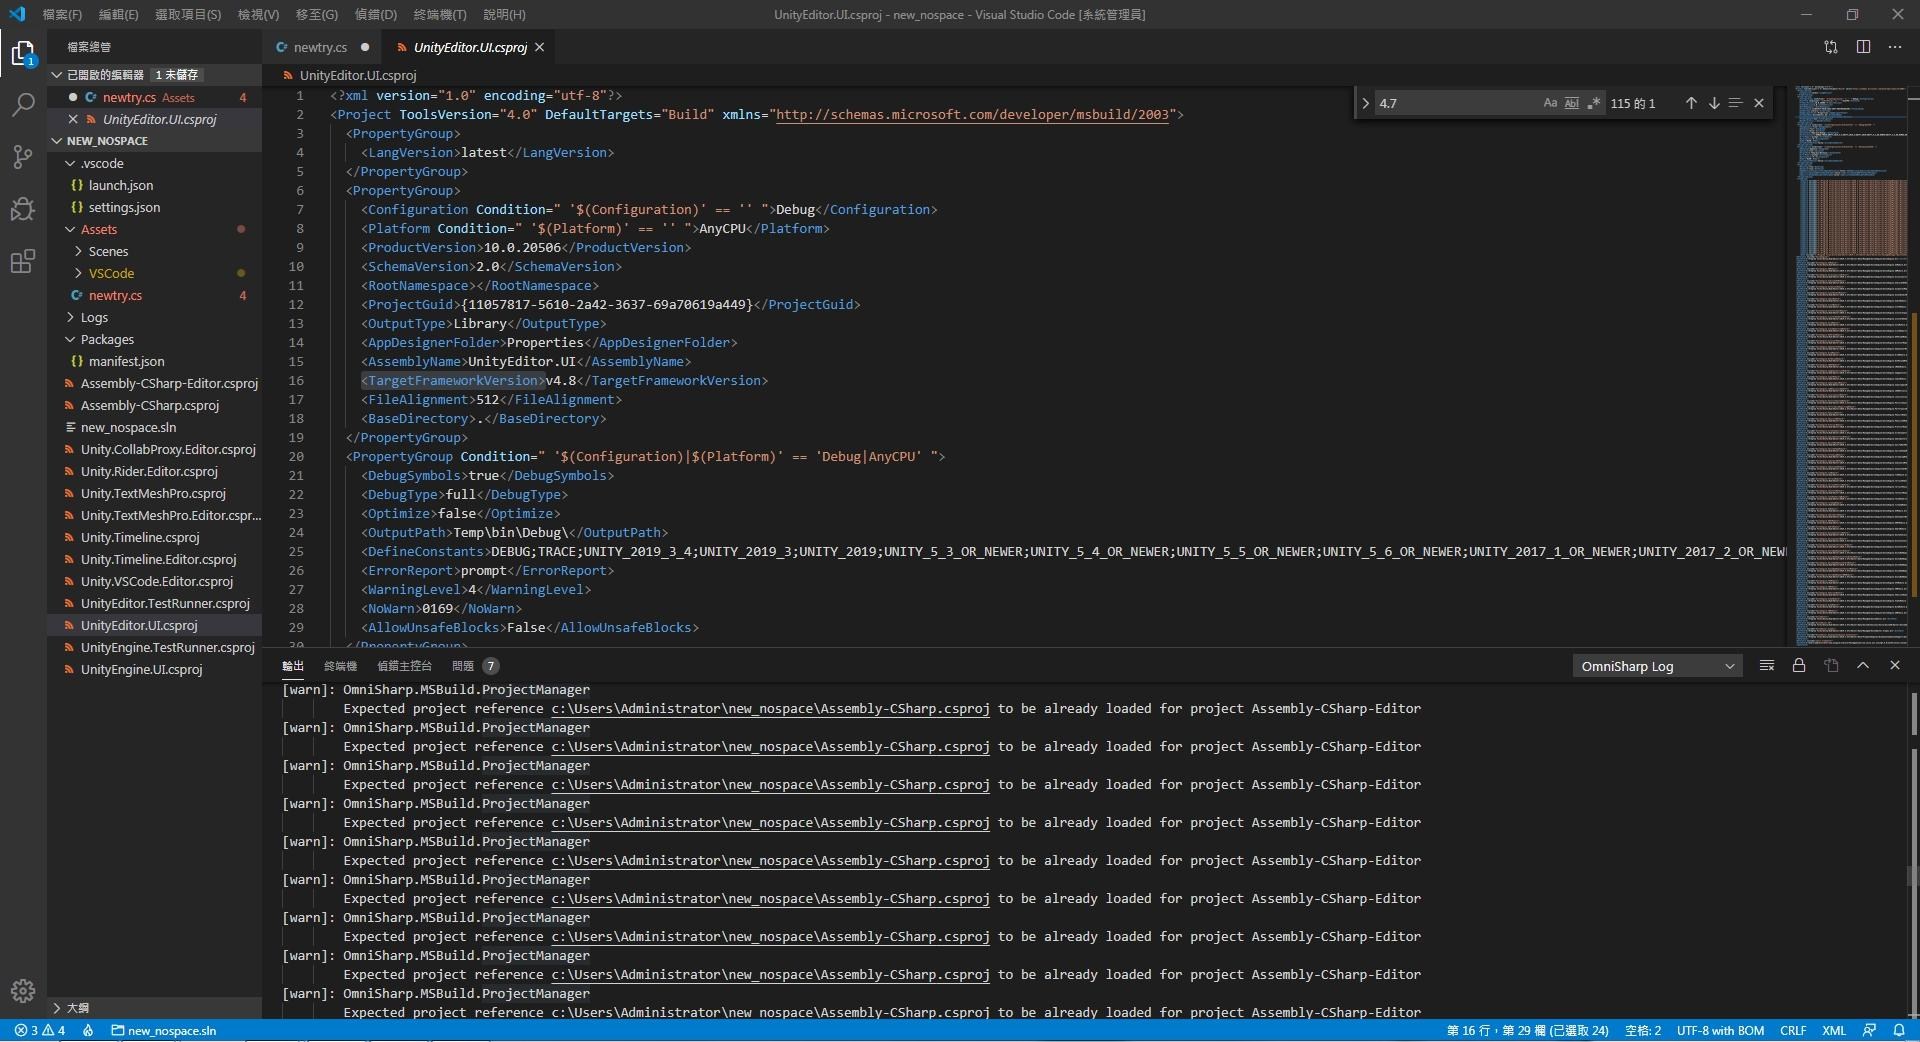Toggle Use Regular Expression in find
Screen dimensions: 1920x1042
1594,103
